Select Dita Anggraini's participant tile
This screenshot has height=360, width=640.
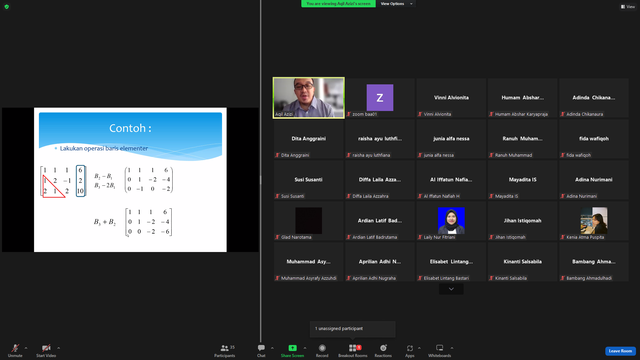(309, 139)
